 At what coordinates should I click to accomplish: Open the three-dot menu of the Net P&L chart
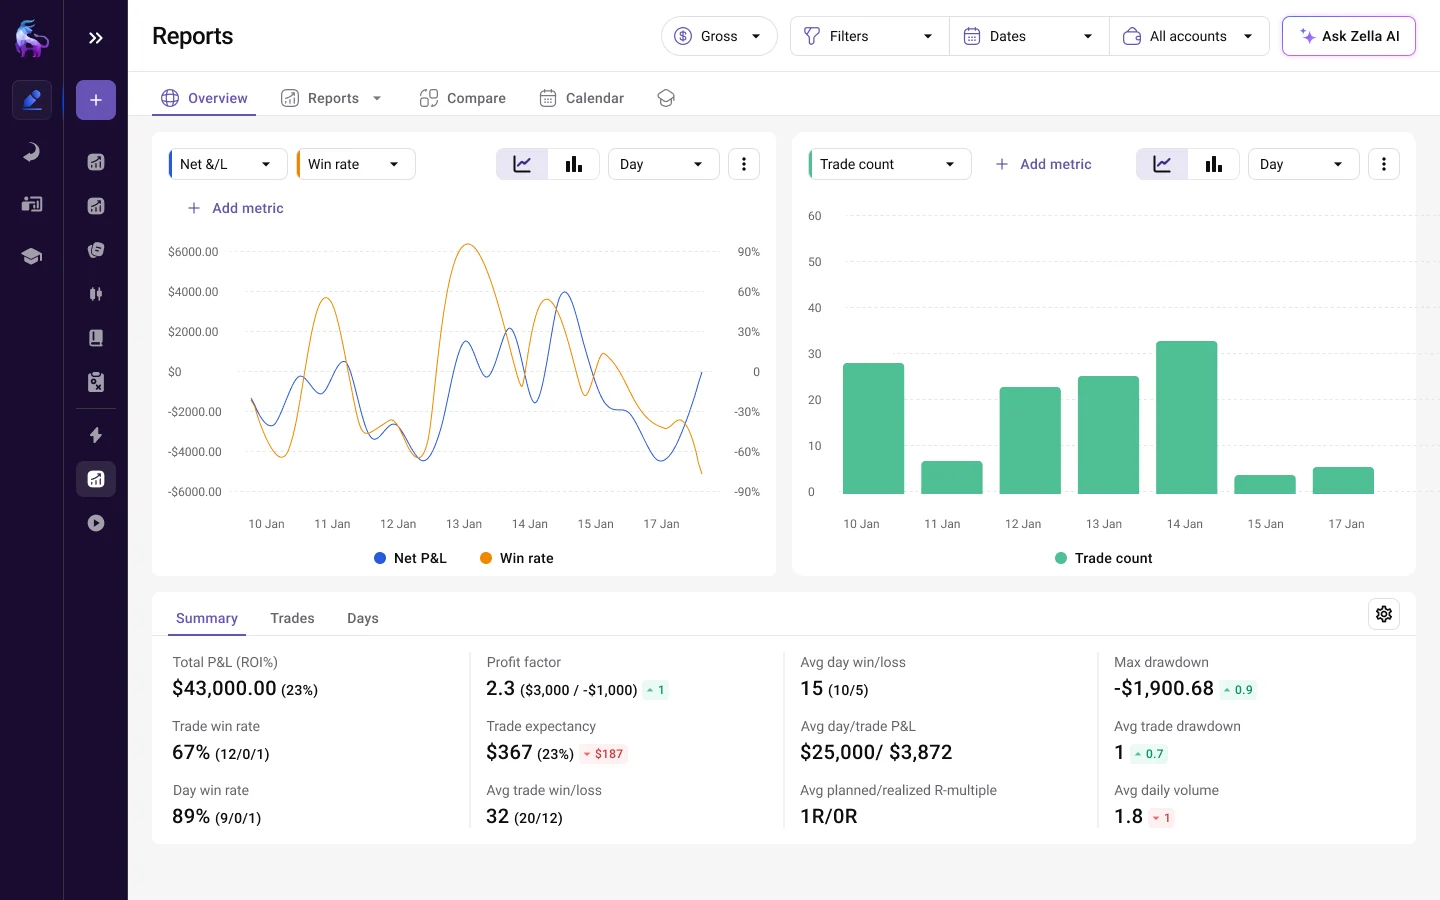744,164
